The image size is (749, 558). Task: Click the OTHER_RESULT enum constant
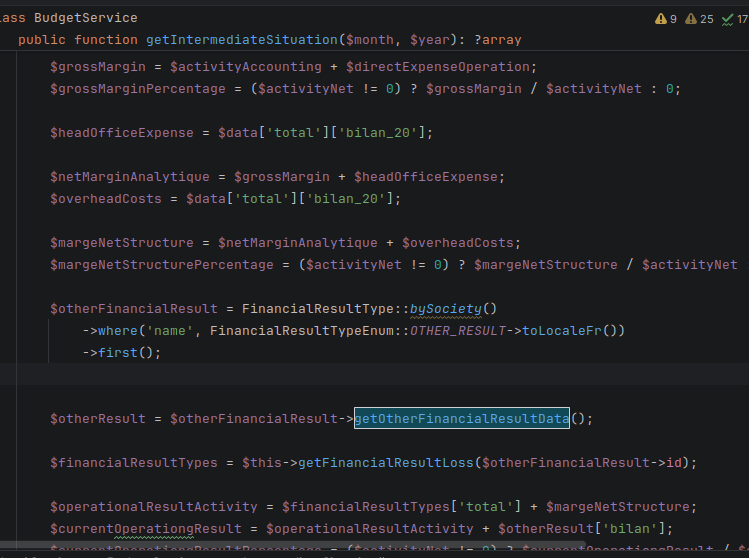pos(458,331)
